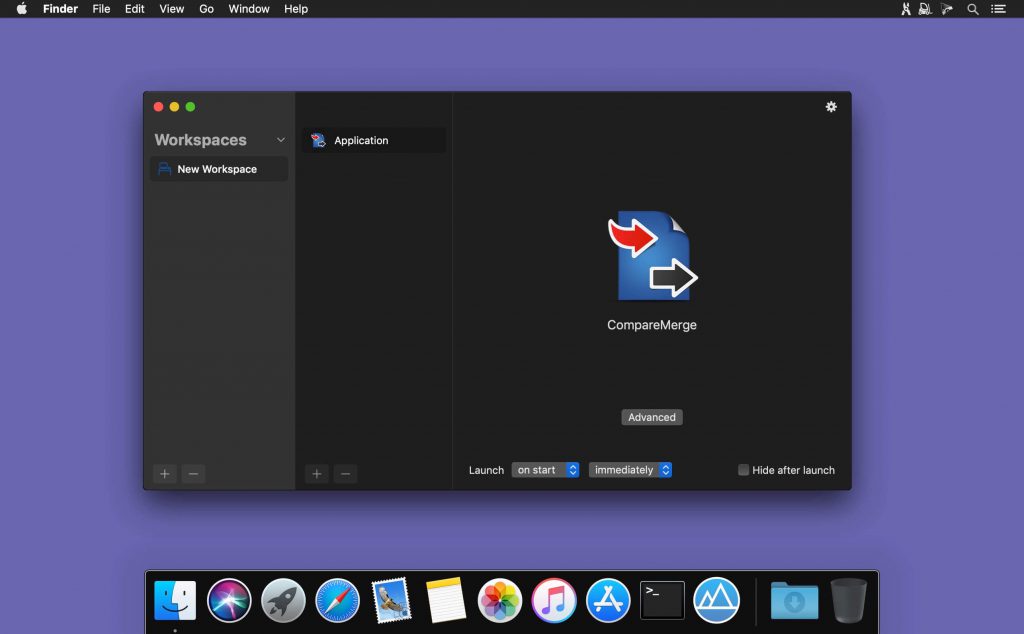Open the Finder File menu
Image resolution: width=1024 pixels, height=634 pixels.
tap(101, 9)
